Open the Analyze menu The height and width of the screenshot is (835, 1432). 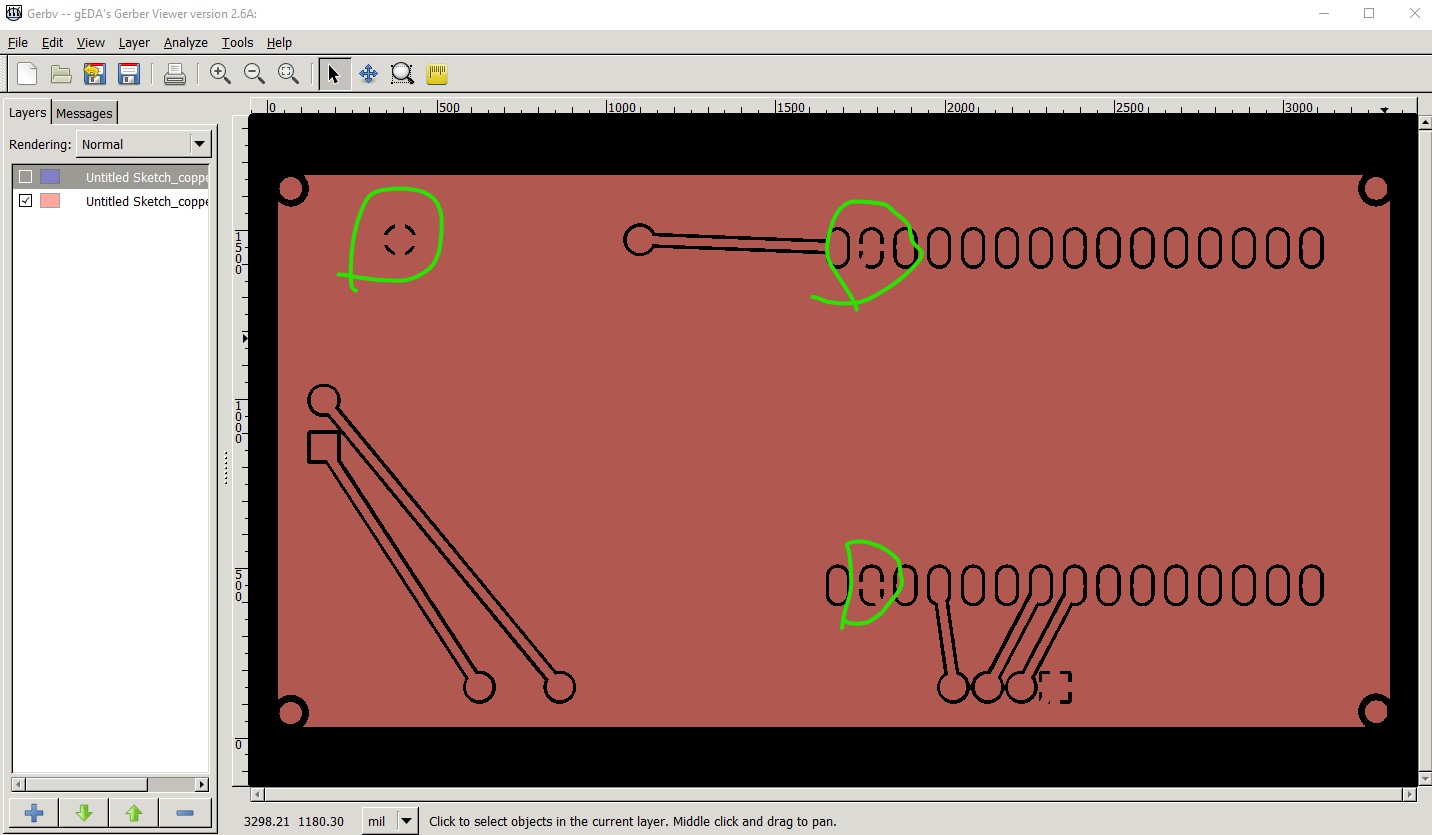[186, 43]
